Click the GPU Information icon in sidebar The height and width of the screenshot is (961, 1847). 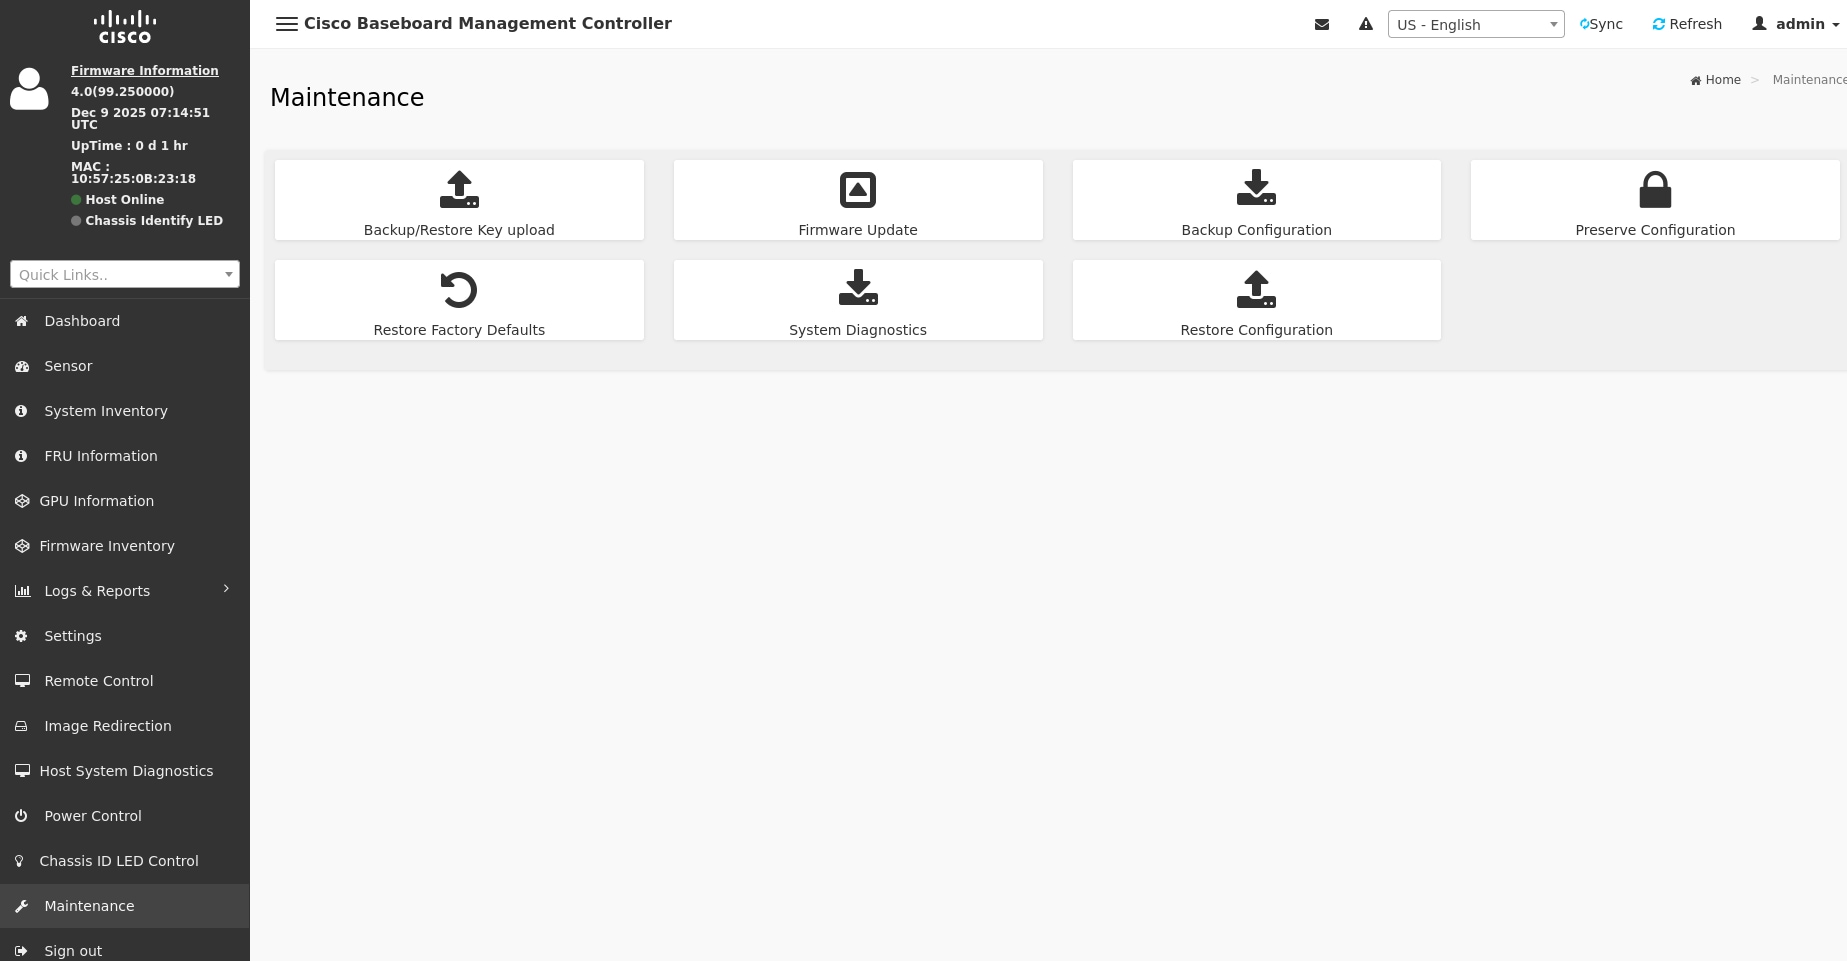click(22, 501)
